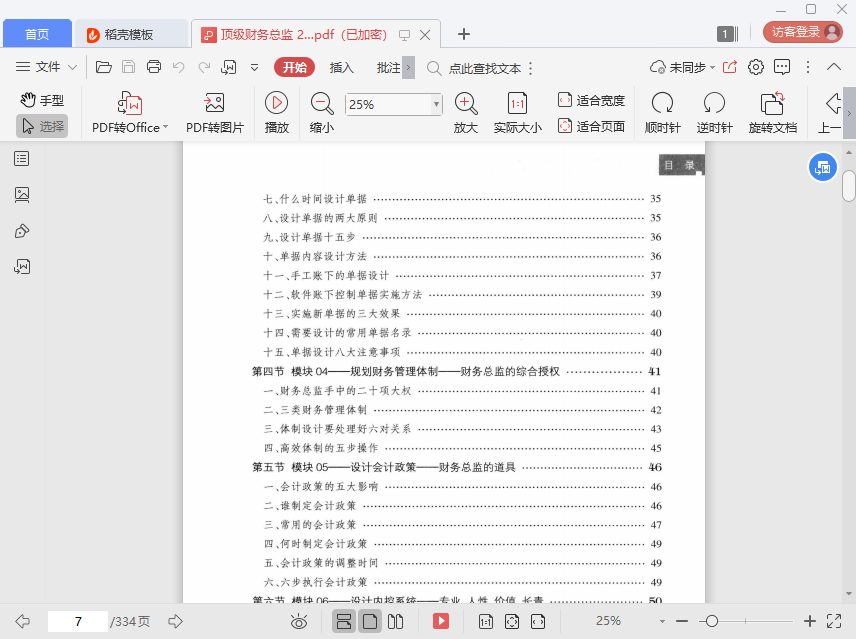
Task: Open the 25% zoom level dropdown
Action: [x=436, y=104]
